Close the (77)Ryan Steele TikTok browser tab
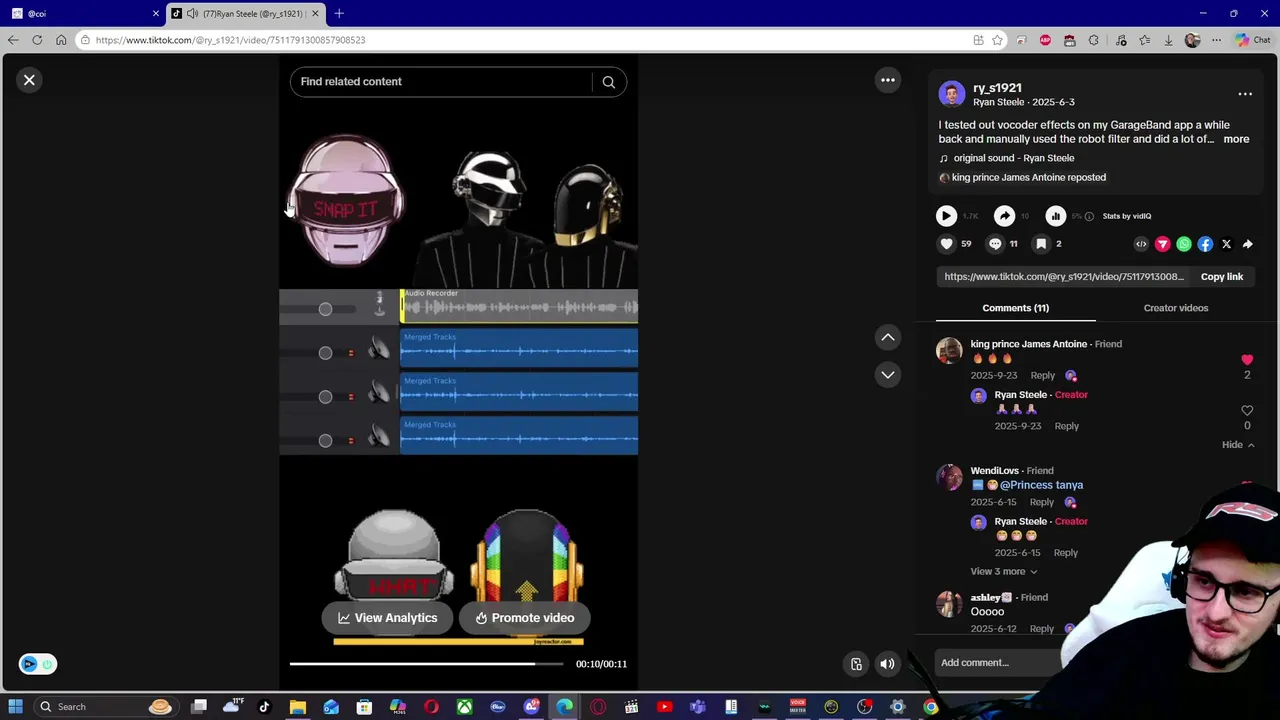1280x720 pixels. pyautogui.click(x=315, y=14)
